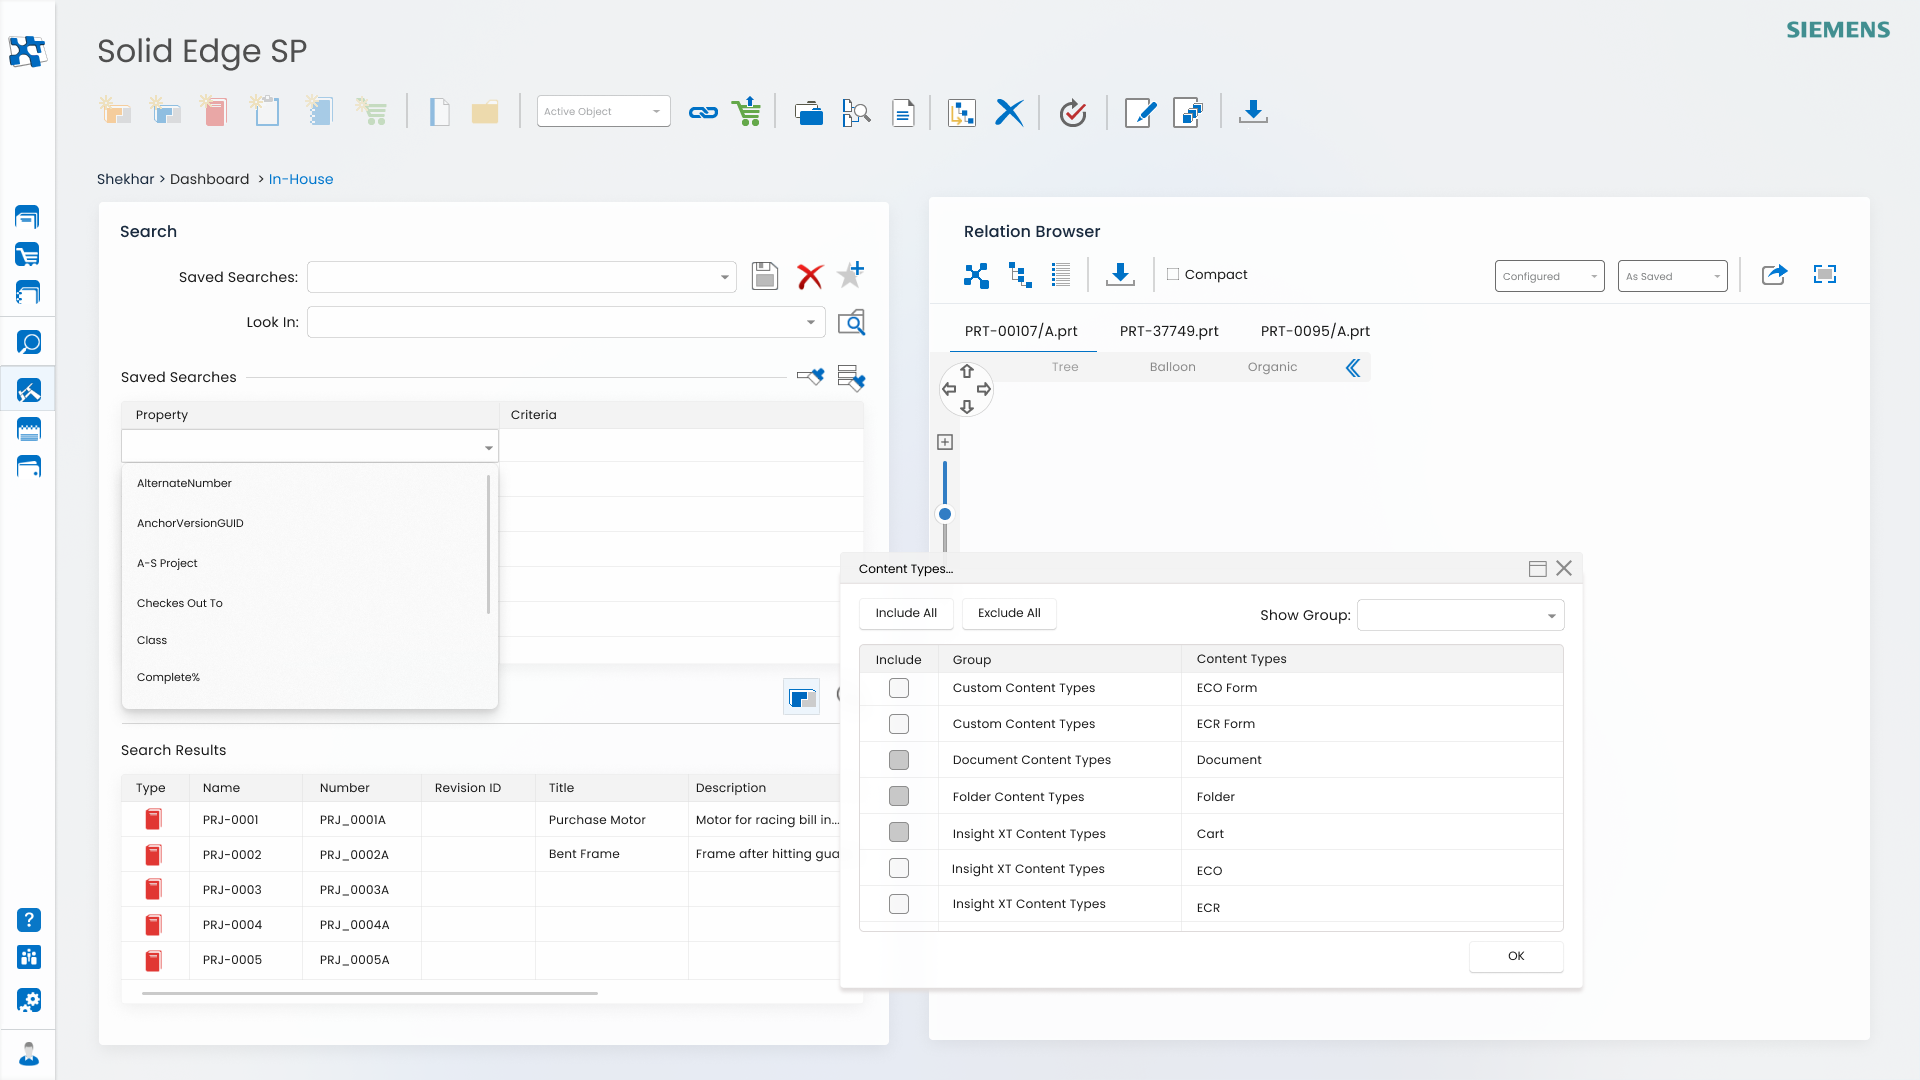Click the Look In browse magnifier icon
This screenshot has width=1920, height=1080.
[851, 322]
